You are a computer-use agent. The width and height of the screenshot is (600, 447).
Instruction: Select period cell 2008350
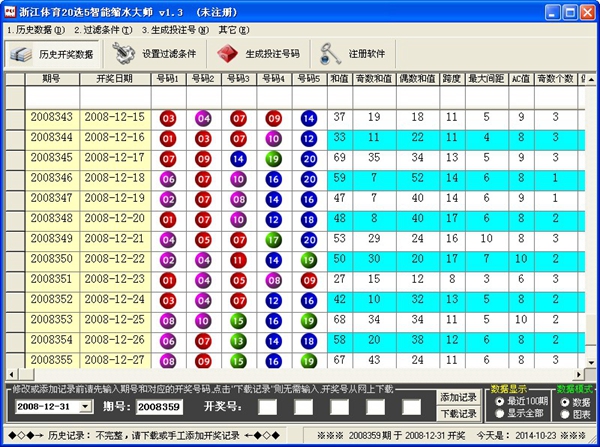click(x=52, y=261)
